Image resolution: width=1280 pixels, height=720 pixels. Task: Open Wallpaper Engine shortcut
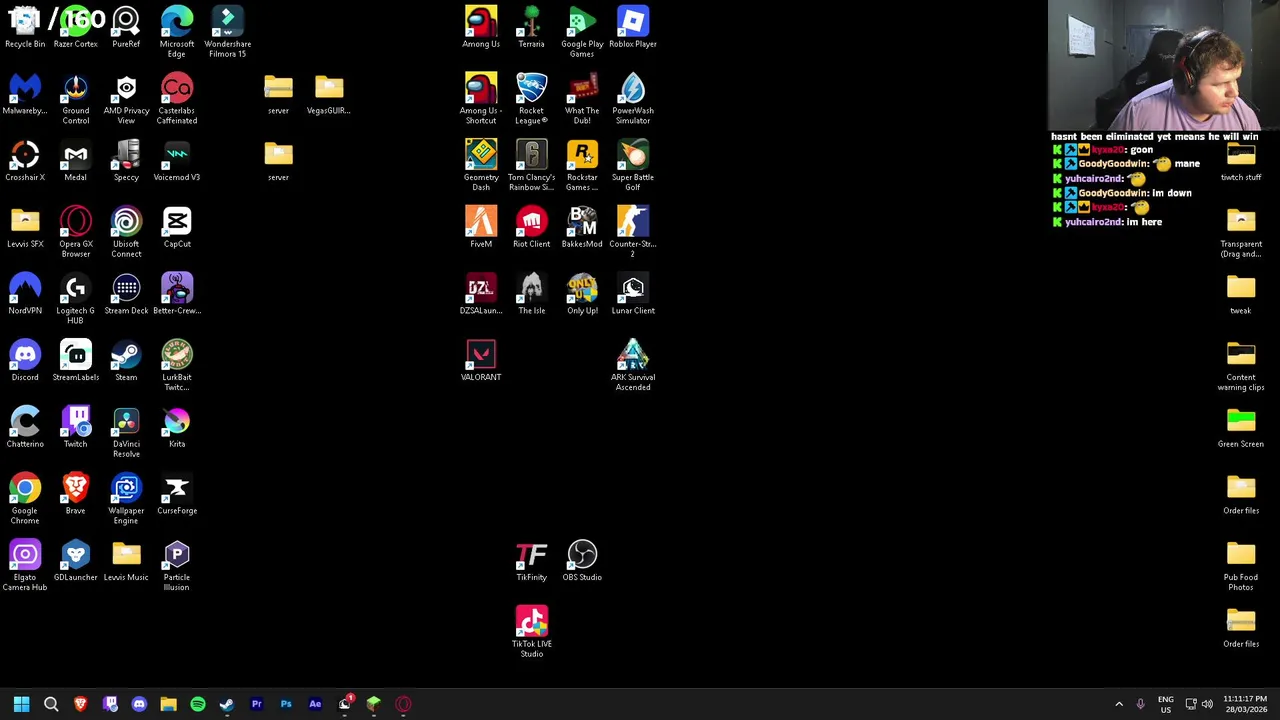click(x=126, y=500)
